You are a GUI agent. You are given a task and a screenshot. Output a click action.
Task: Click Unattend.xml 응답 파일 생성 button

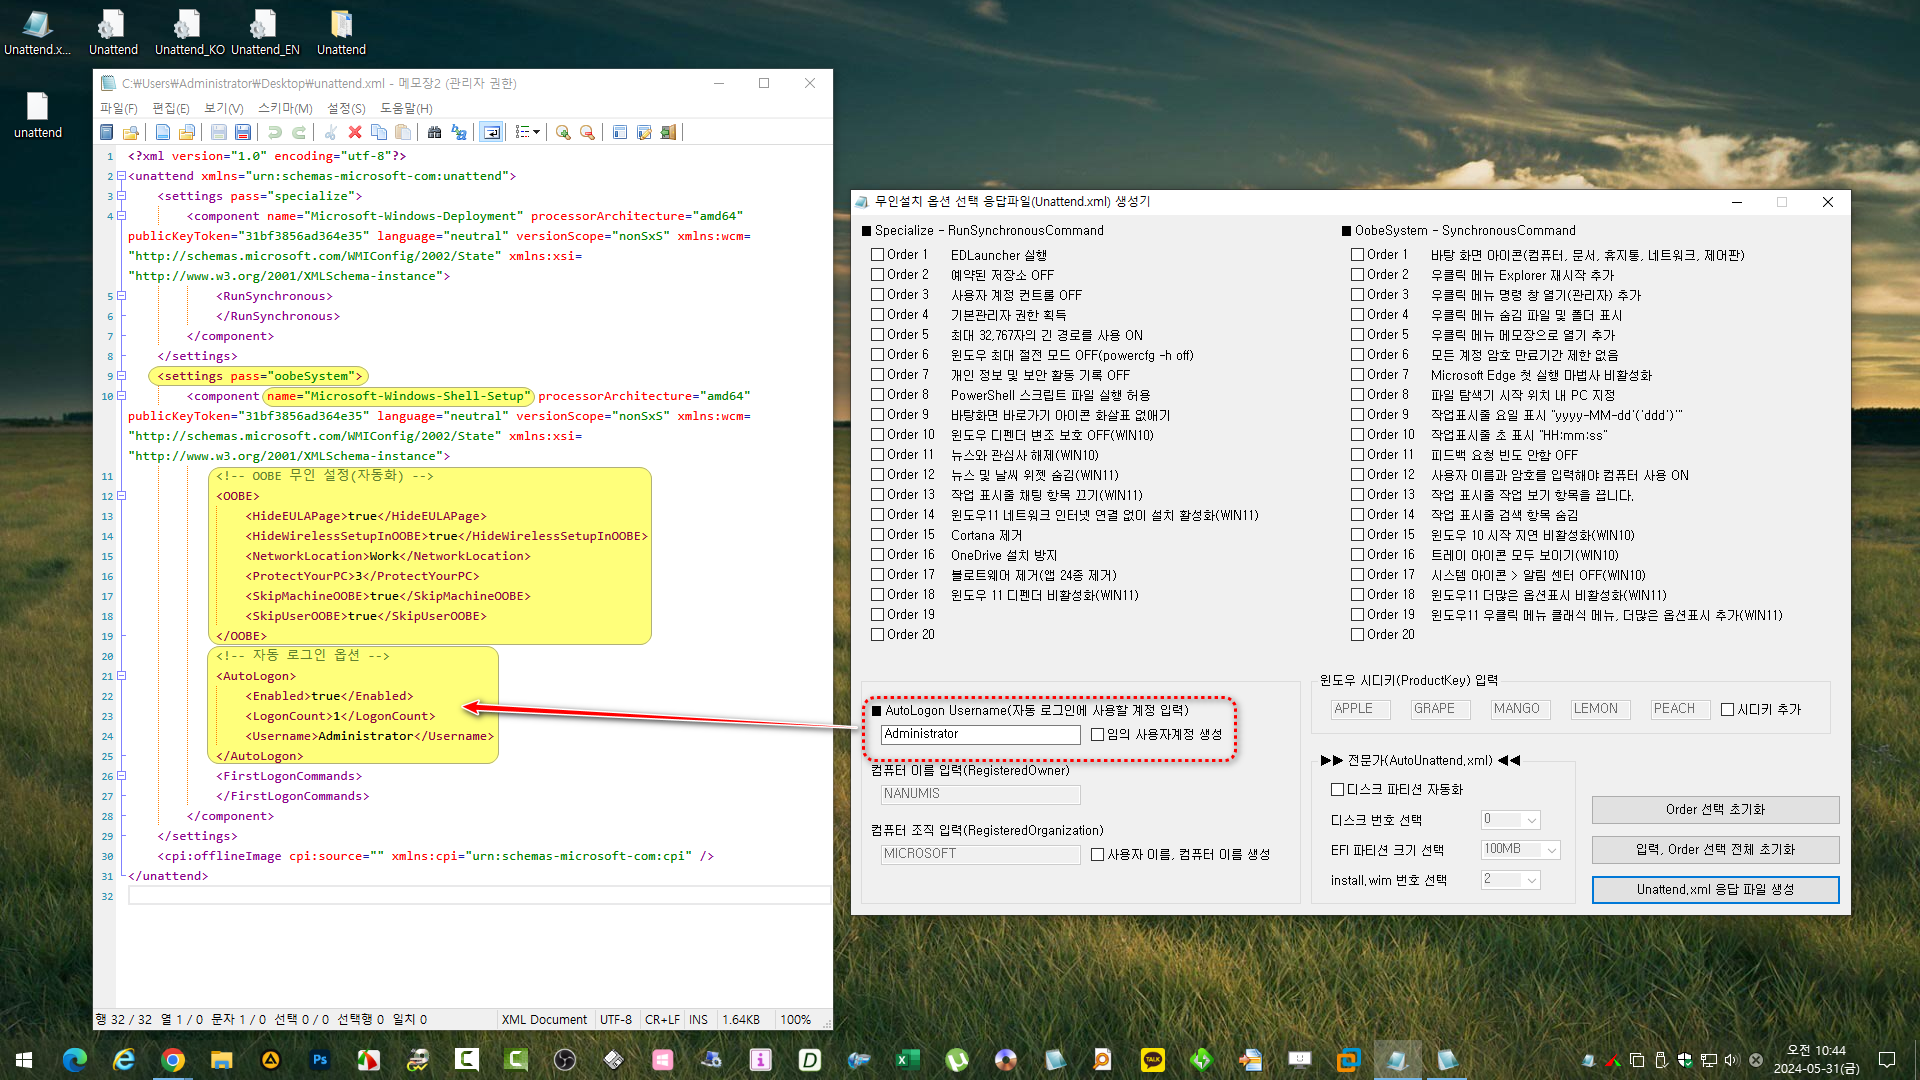pos(1715,889)
